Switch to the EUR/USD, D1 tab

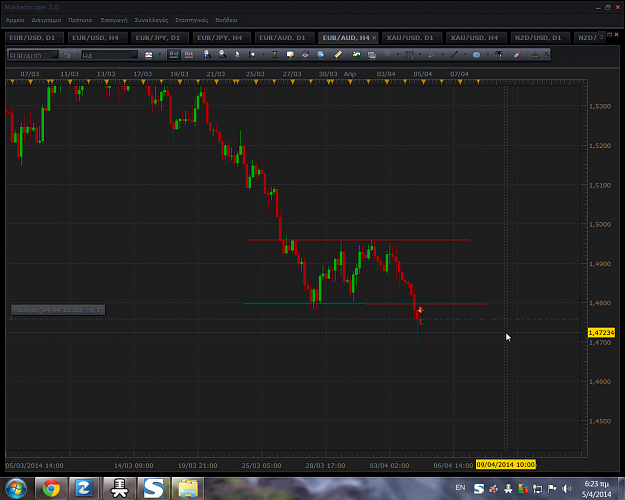pos(32,38)
